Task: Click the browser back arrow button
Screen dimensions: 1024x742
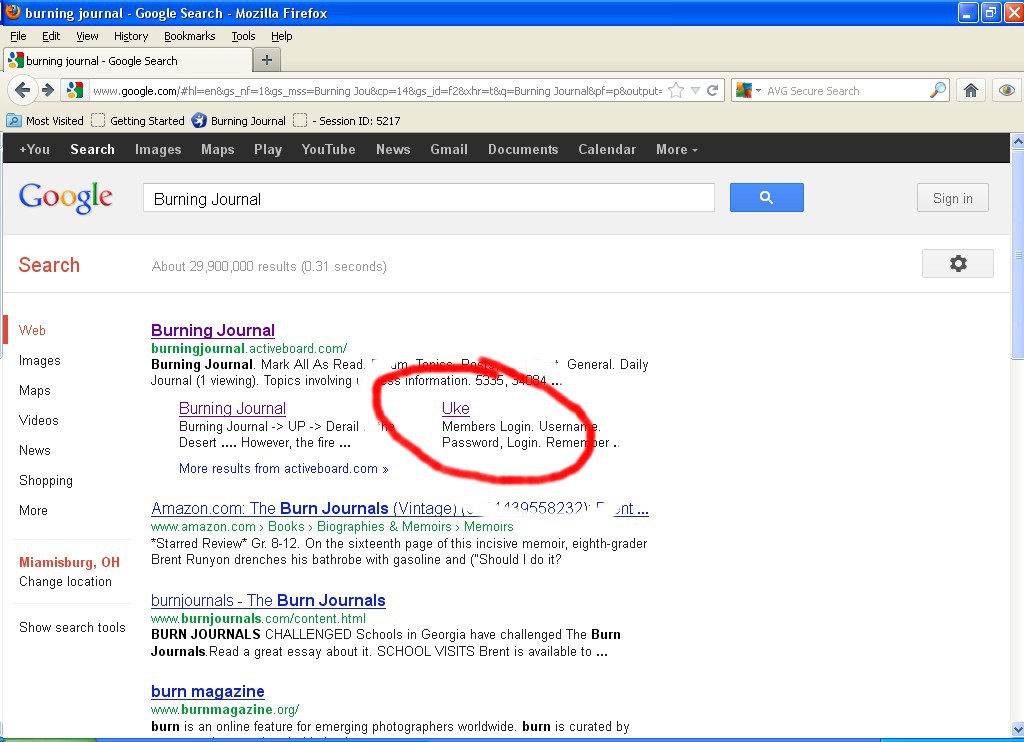Action: [23, 90]
